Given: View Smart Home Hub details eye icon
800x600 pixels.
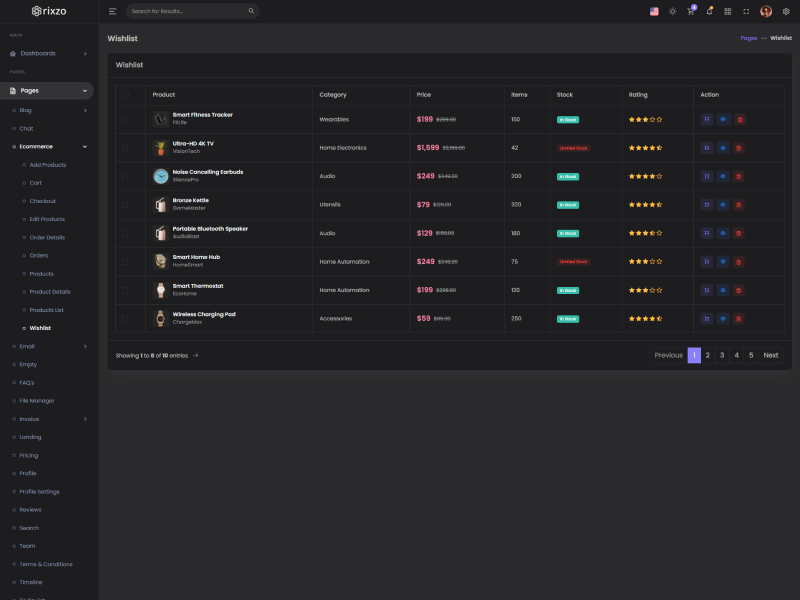Looking at the screenshot, I should (723, 262).
